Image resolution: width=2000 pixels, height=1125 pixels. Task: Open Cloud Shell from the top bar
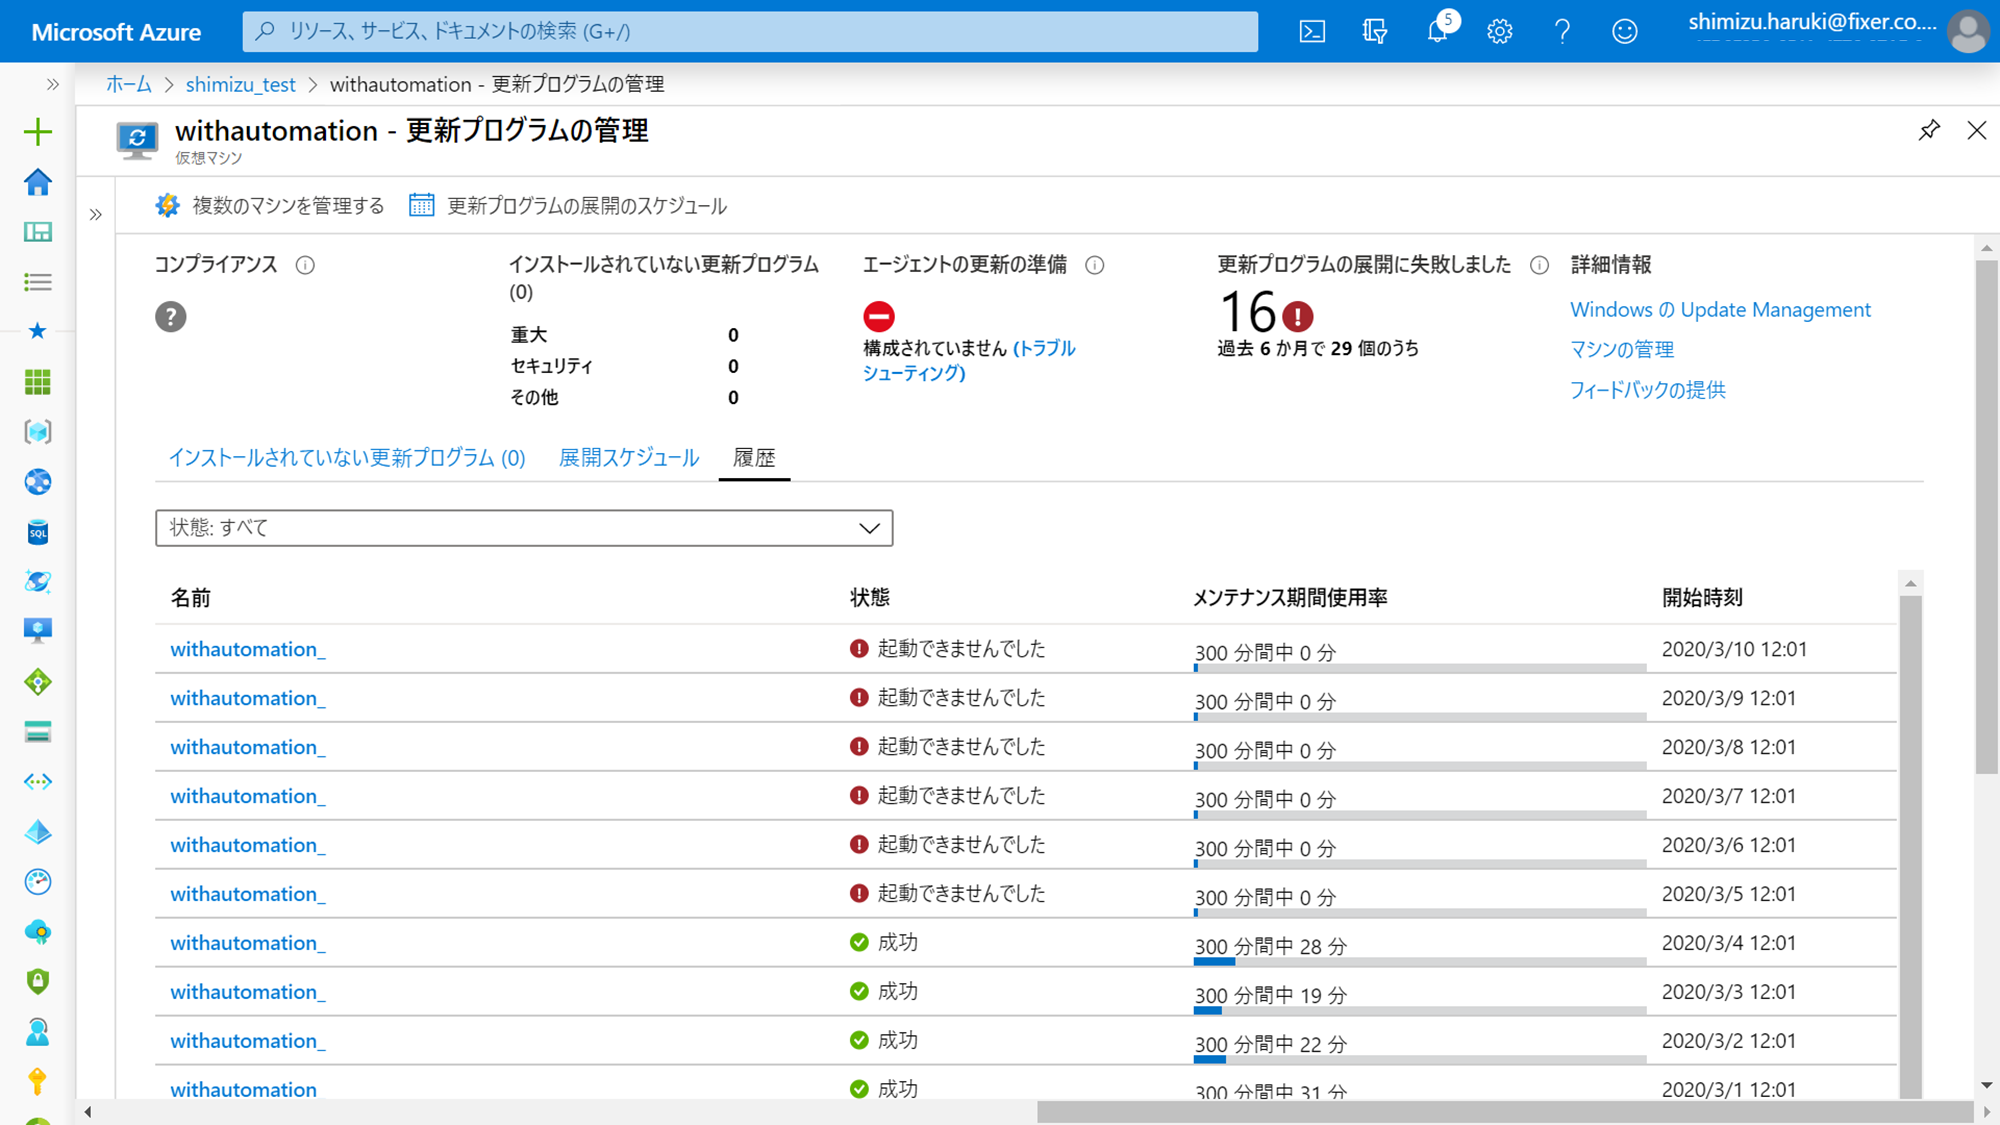coord(1312,31)
